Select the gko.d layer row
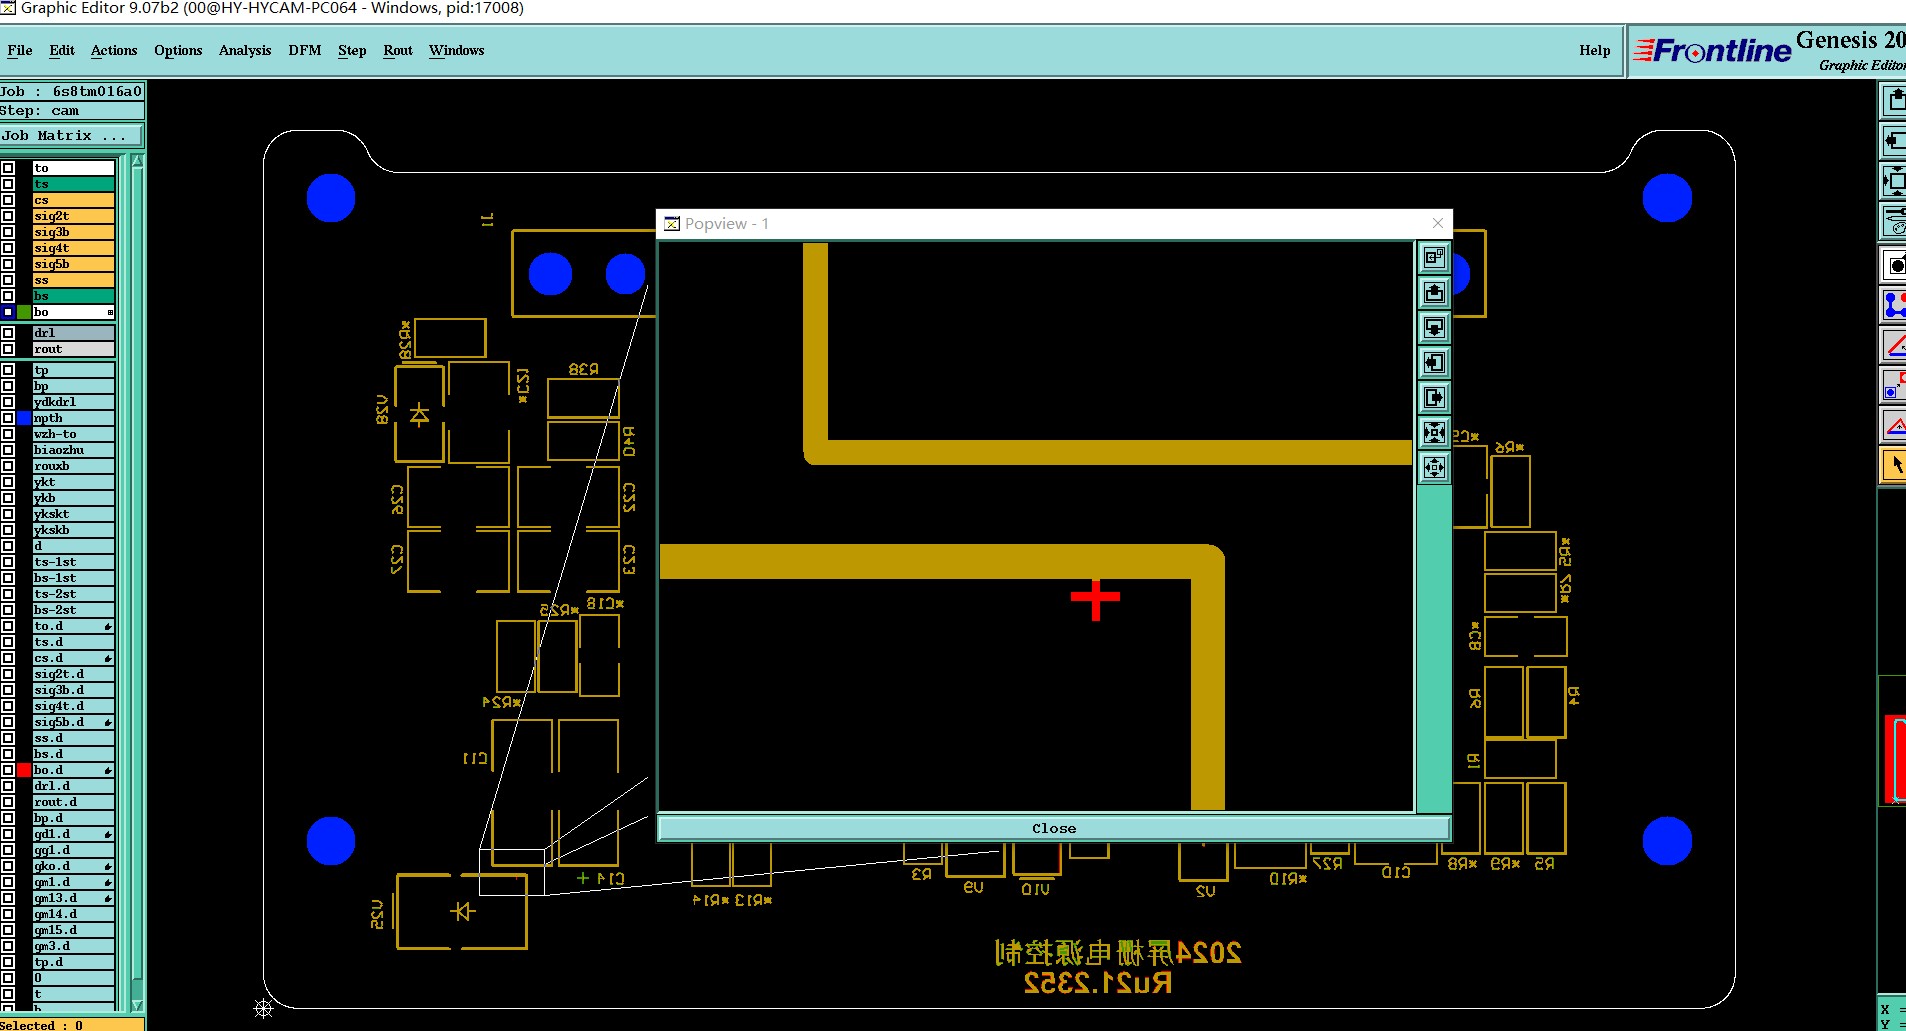The height and width of the screenshot is (1031, 1906). pyautogui.click(x=74, y=866)
